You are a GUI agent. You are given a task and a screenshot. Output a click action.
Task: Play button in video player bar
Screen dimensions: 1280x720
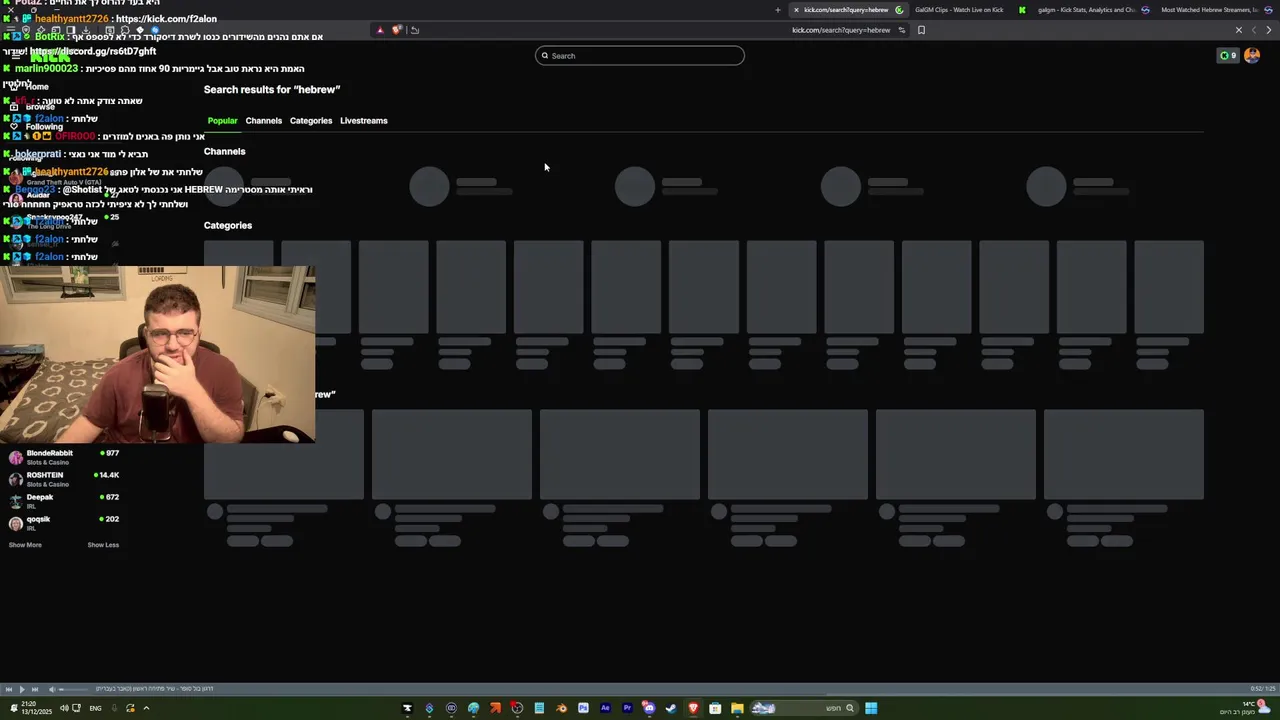tap(21, 689)
